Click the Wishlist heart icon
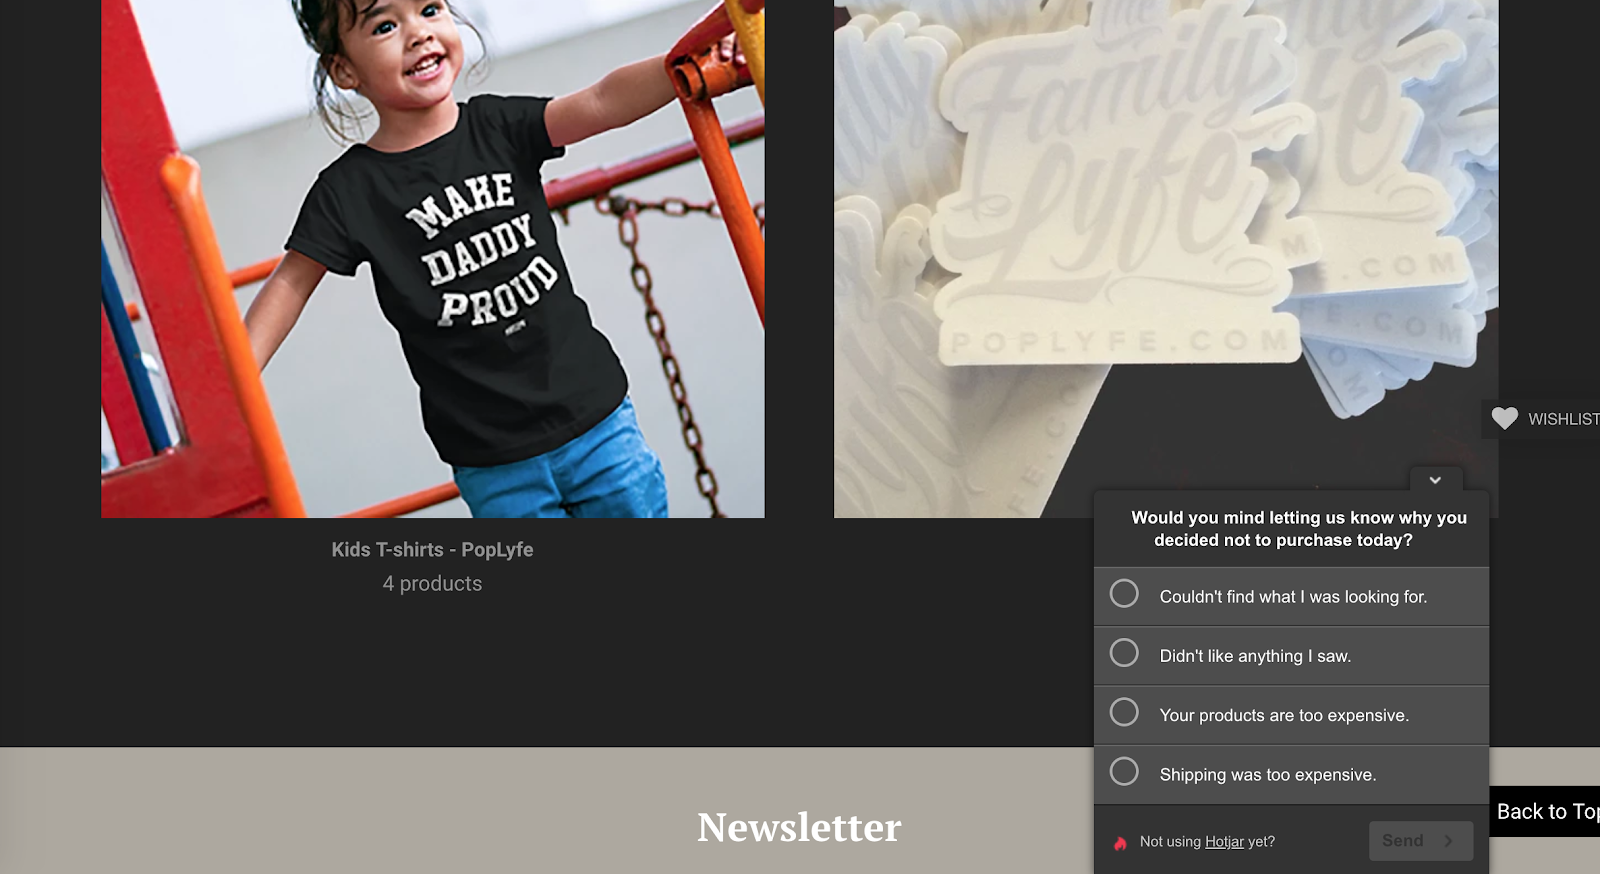Viewport: 1600px width, 874px height. tap(1504, 418)
